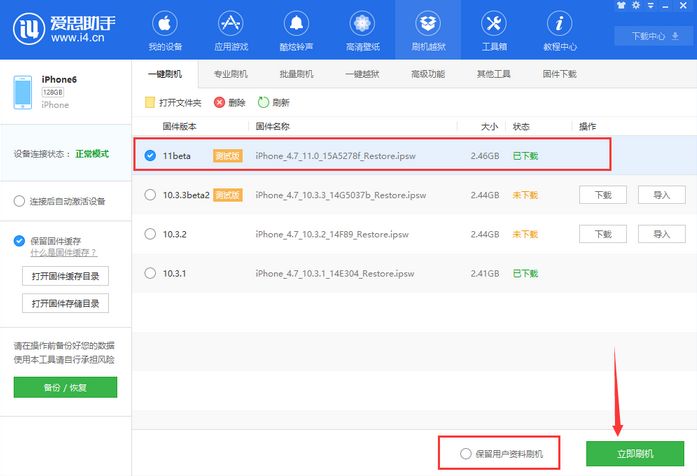Click file iPhone_4.7_10.3.3_14G5037b_Restore.ipsw
This screenshot has width=697, height=476.
pos(340,195)
